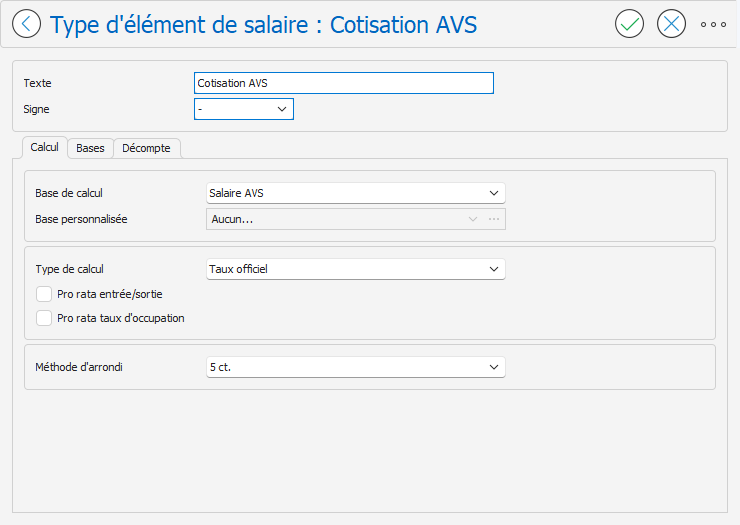Toggle Pro rata taux d'occupation checkbox
The image size is (740, 525).
[x=44, y=318]
